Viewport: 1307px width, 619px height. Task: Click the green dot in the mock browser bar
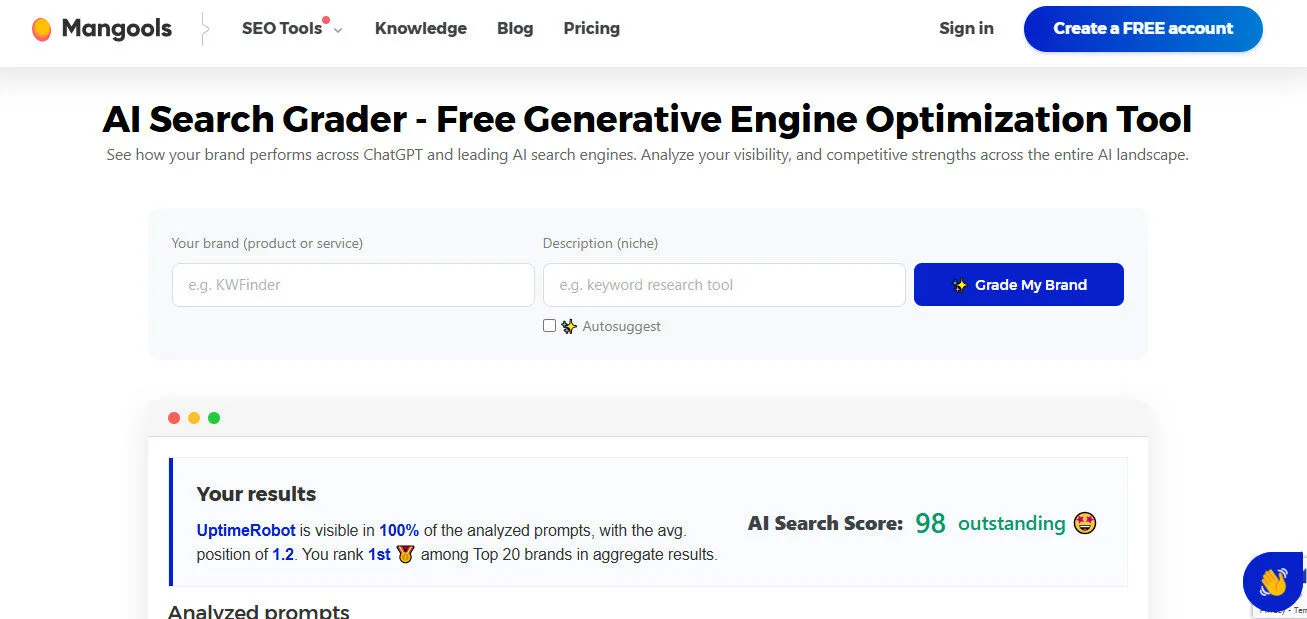pyautogui.click(x=214, y=417)
